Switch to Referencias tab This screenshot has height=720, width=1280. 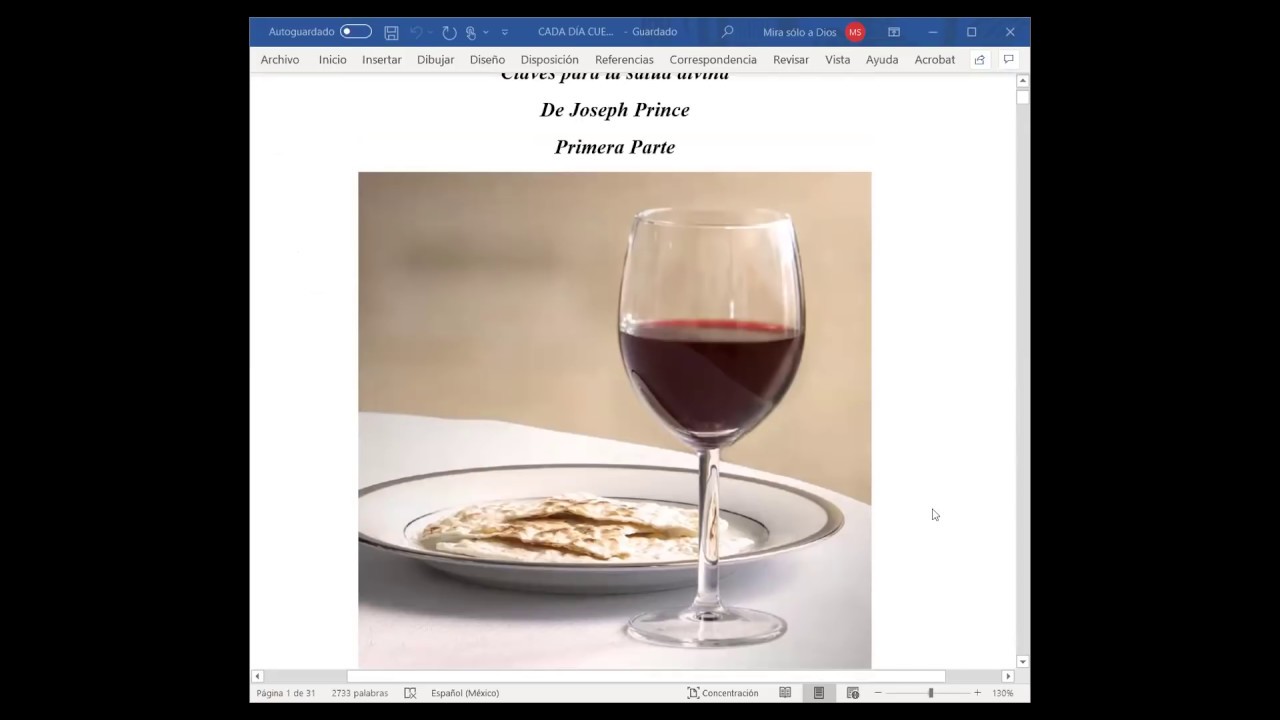[624, 60]
